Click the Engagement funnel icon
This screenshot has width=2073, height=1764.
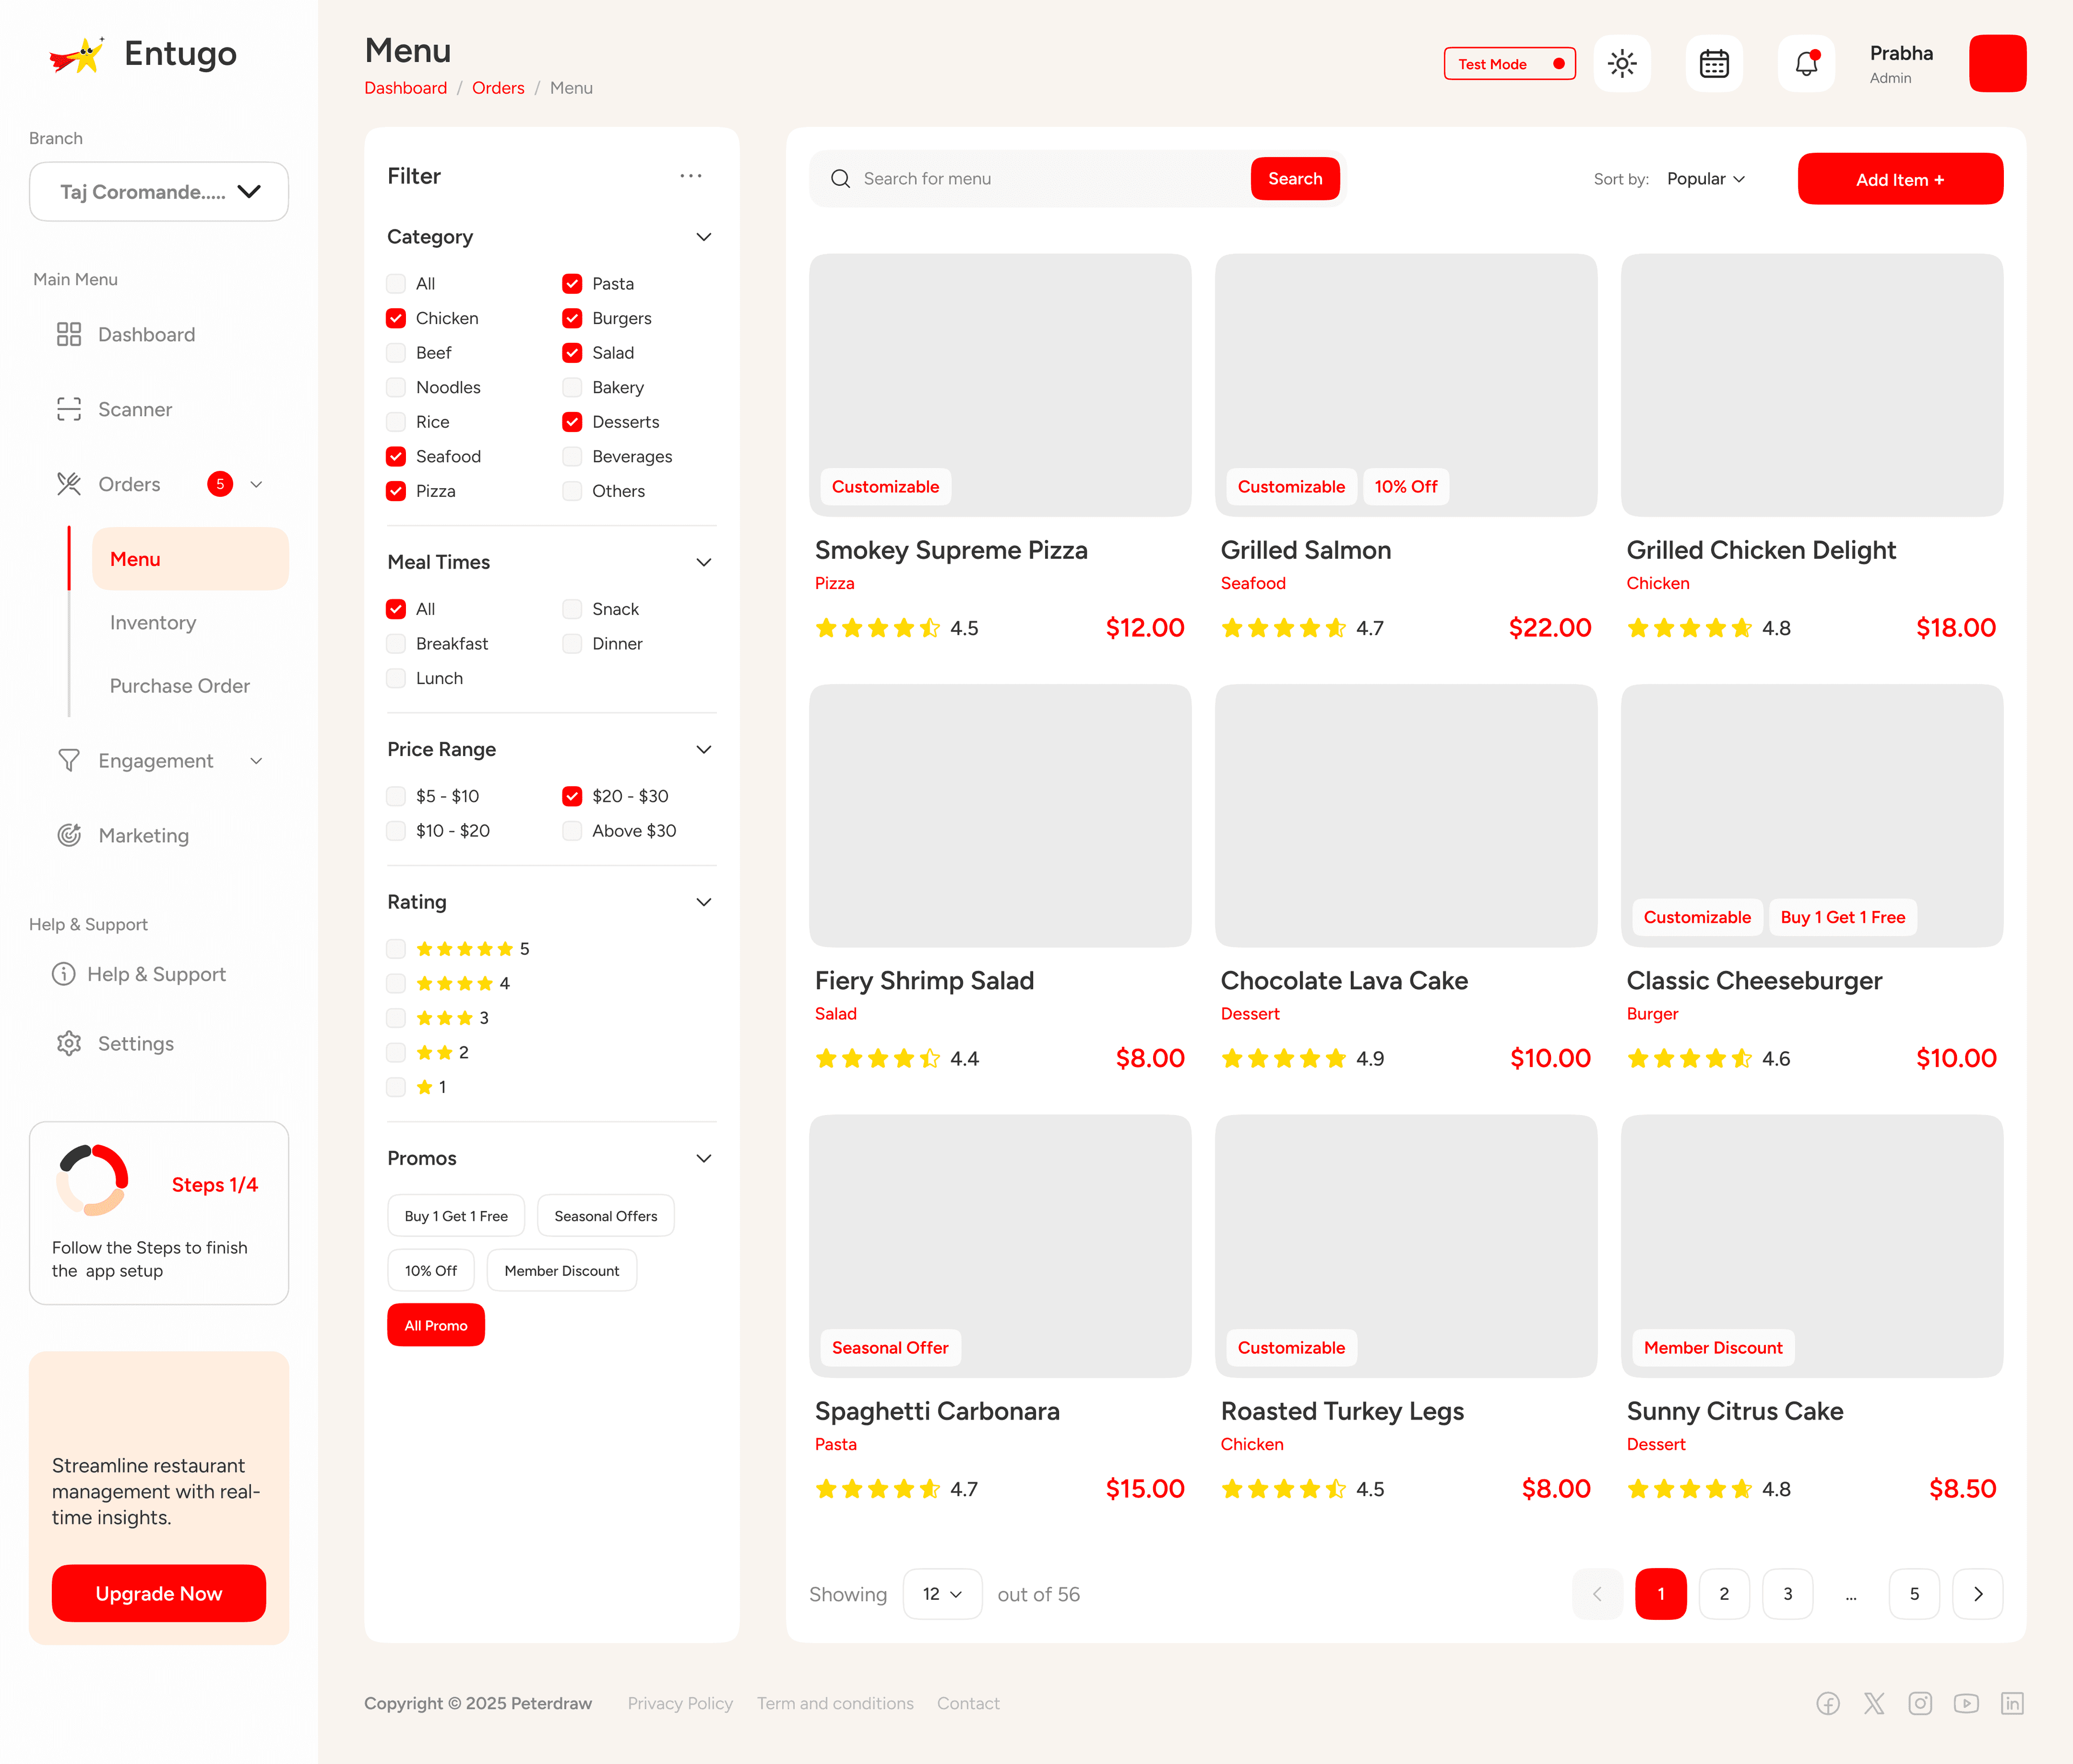pyautogui.click(x=69, y=761)
